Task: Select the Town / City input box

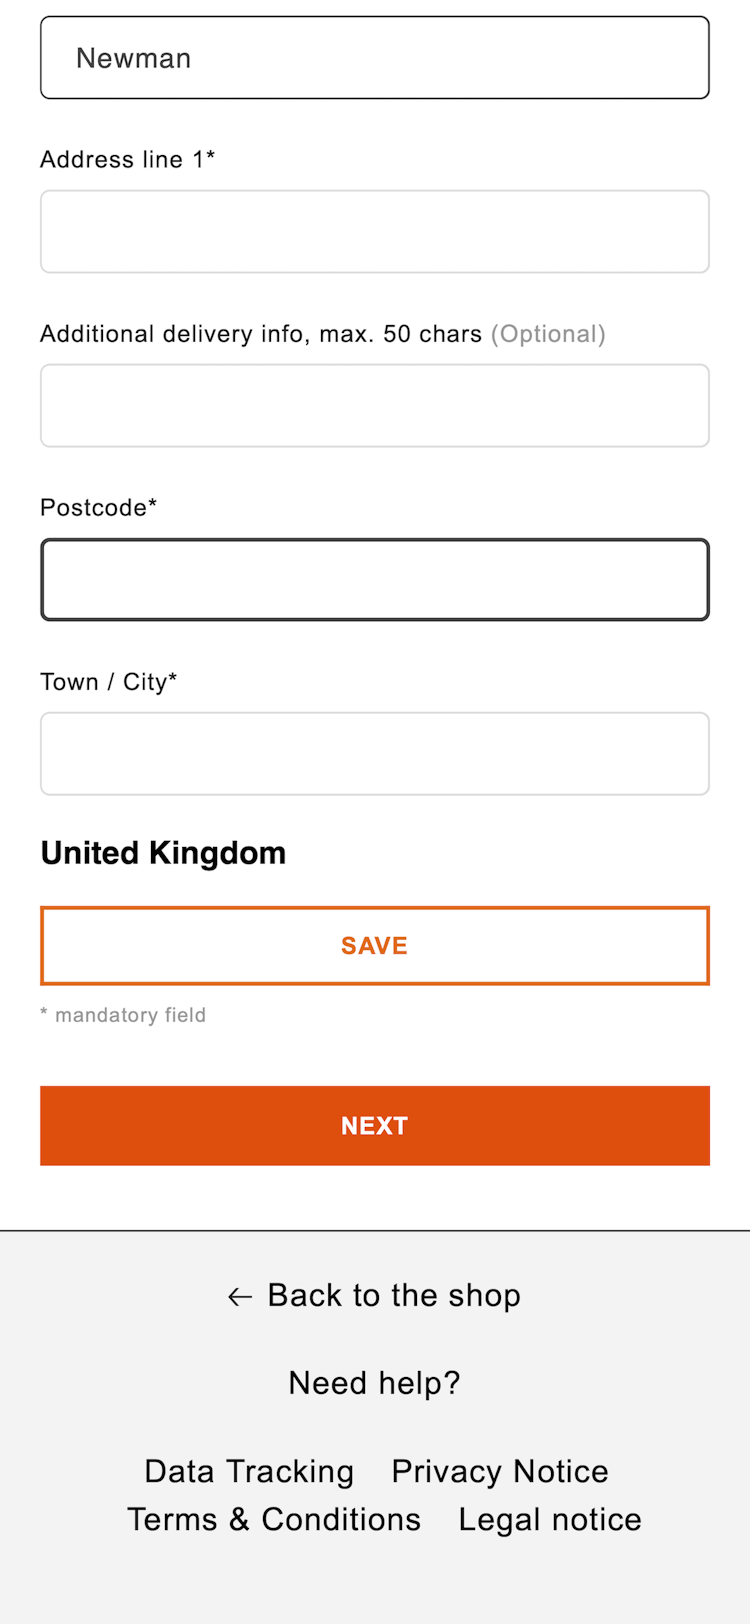Action: tap(375, 754)
